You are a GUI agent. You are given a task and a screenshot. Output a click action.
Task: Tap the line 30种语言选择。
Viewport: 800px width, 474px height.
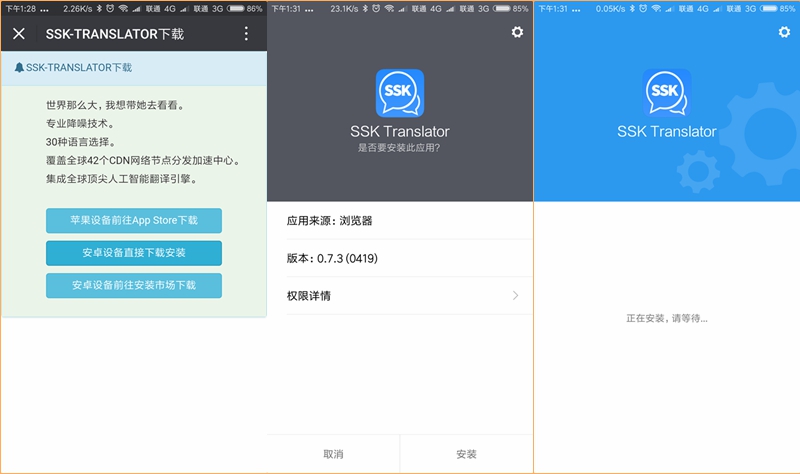click(82, 142)
